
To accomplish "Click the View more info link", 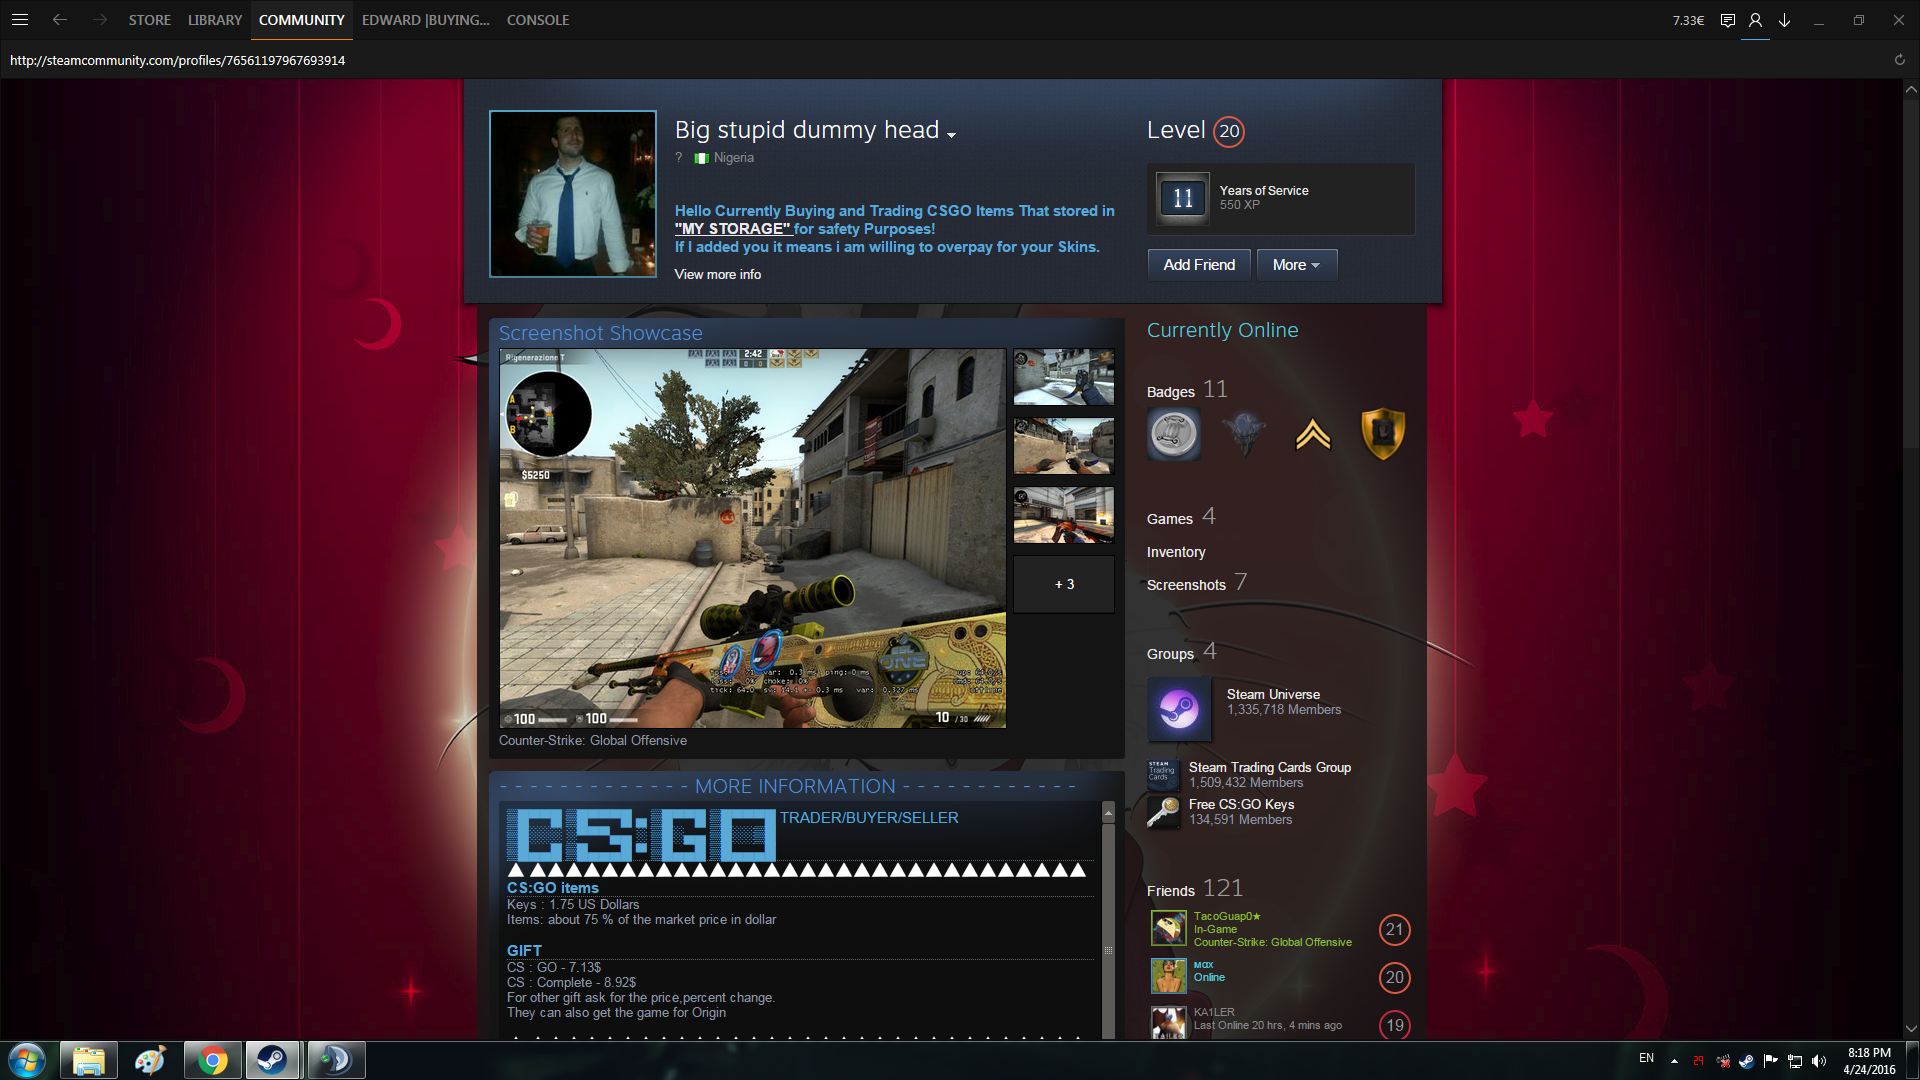I will (717, 274).
